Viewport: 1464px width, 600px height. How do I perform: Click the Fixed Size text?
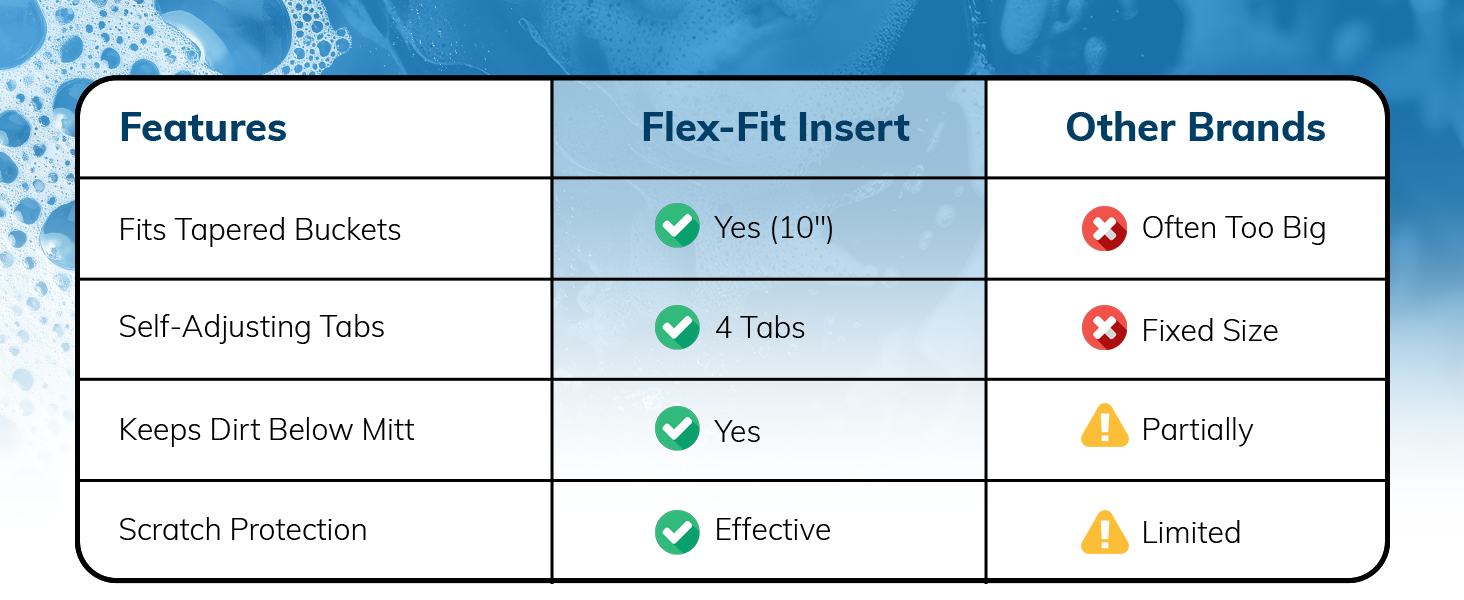point(1210,331)
